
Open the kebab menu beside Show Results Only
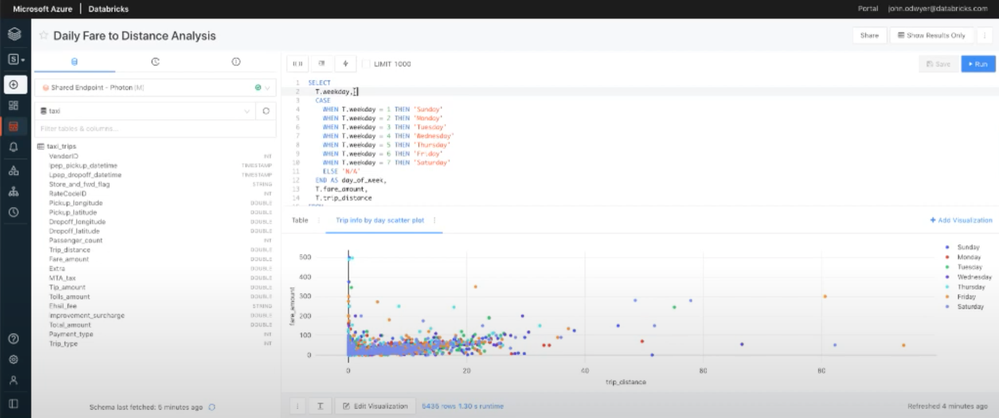tap(985, 36)
